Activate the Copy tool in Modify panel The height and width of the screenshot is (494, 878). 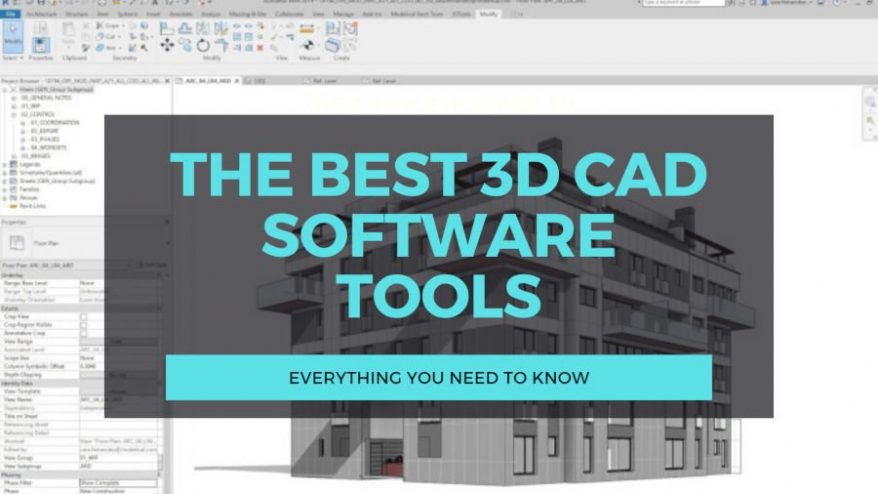185,45
